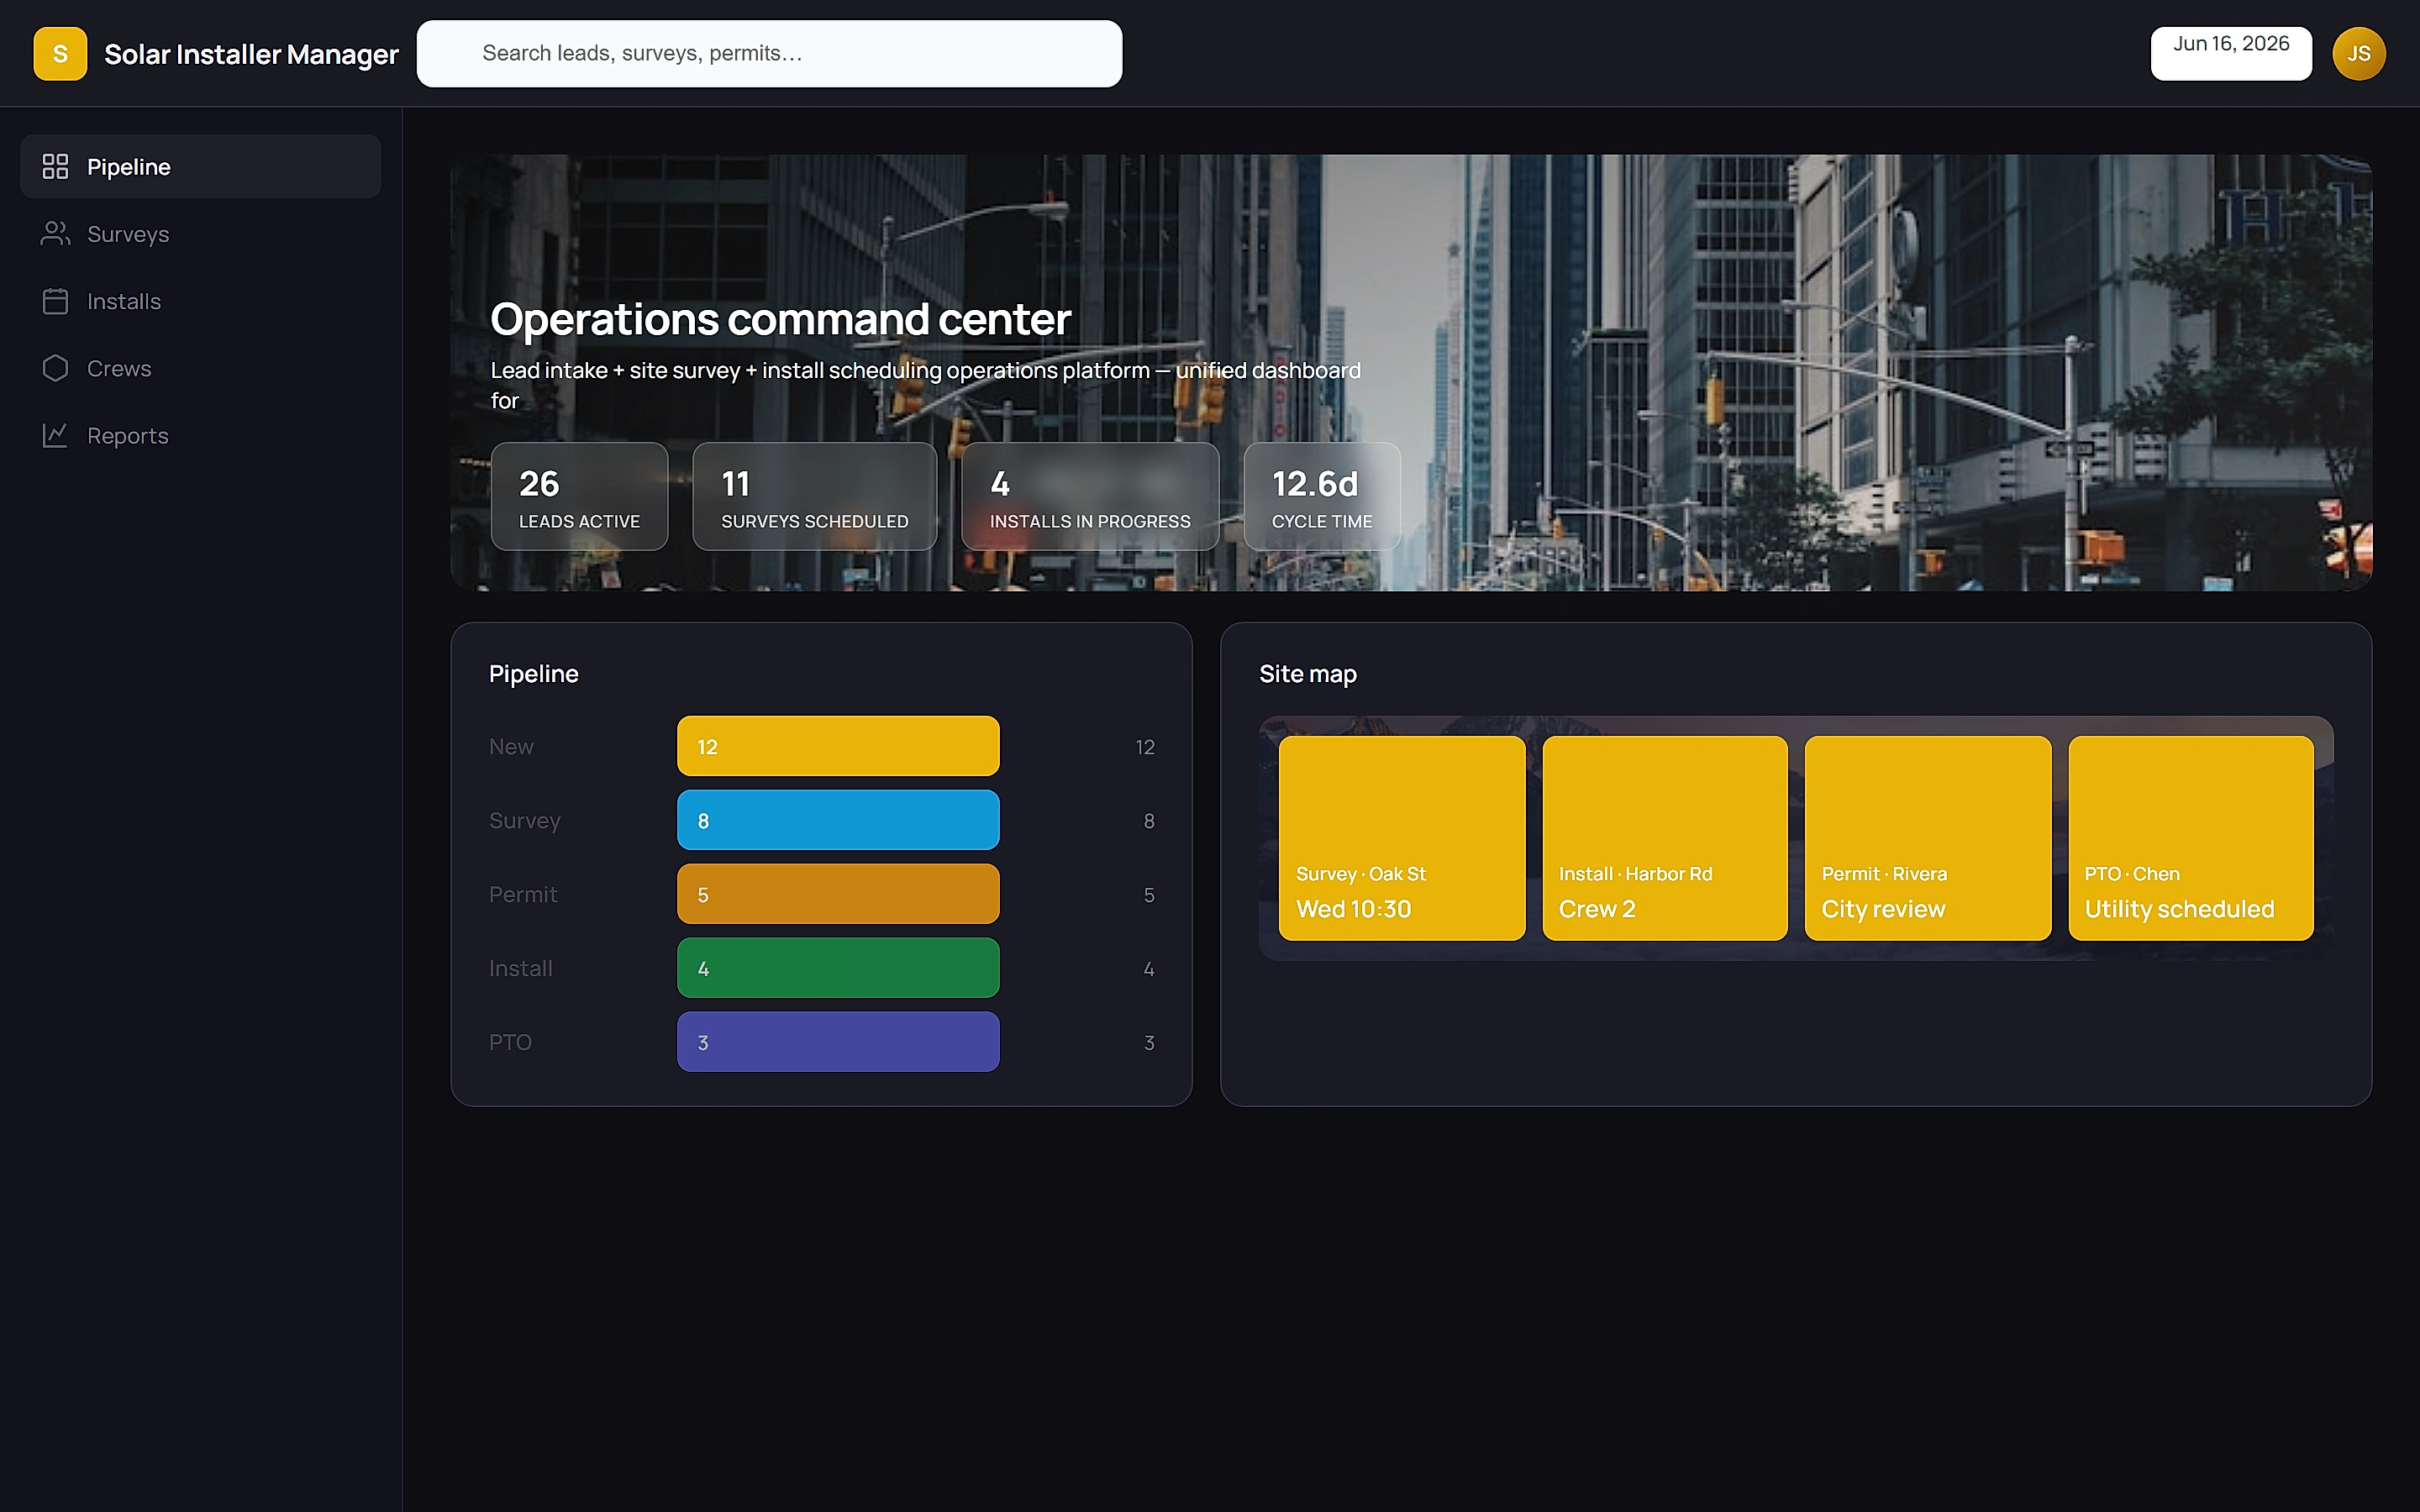Click the Operations command center heading

tap(780, 320)
